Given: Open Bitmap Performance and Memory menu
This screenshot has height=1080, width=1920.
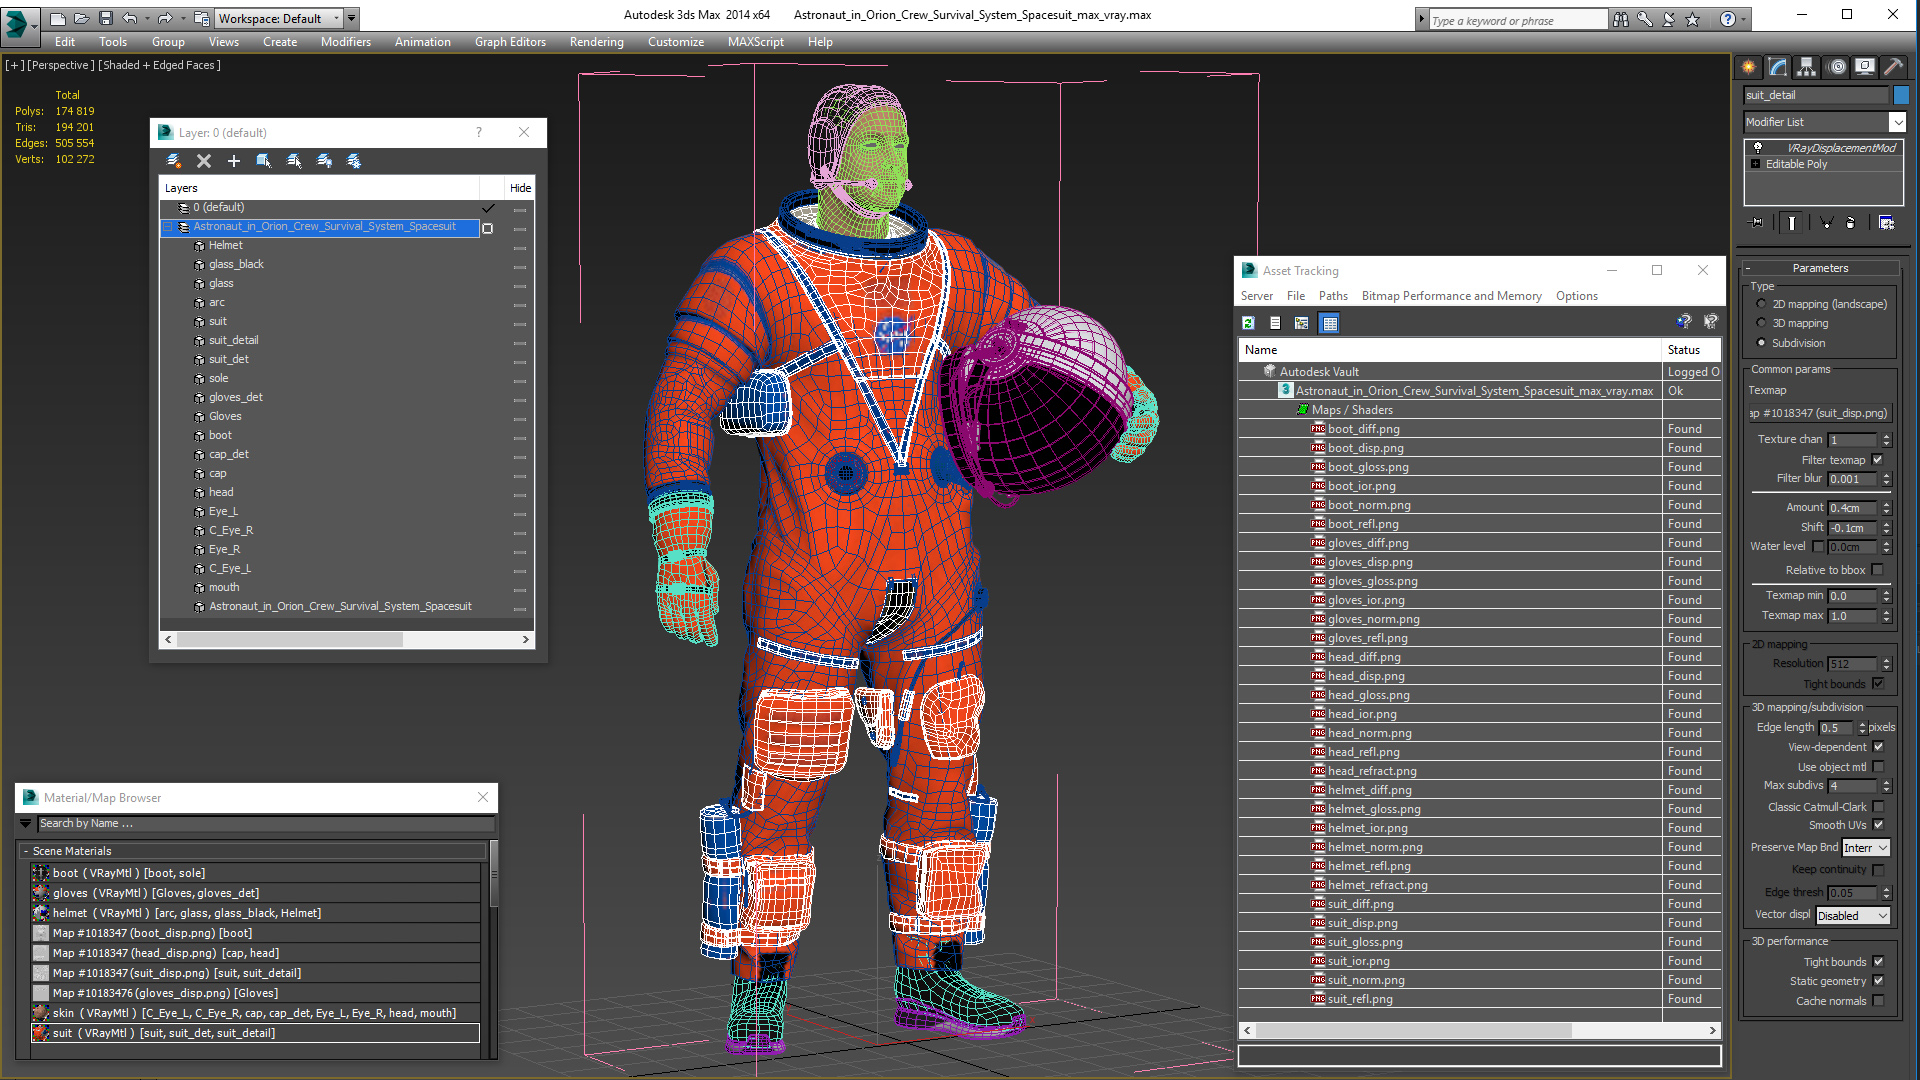Looking at the screenshot, I should (x=1451, y=296).
